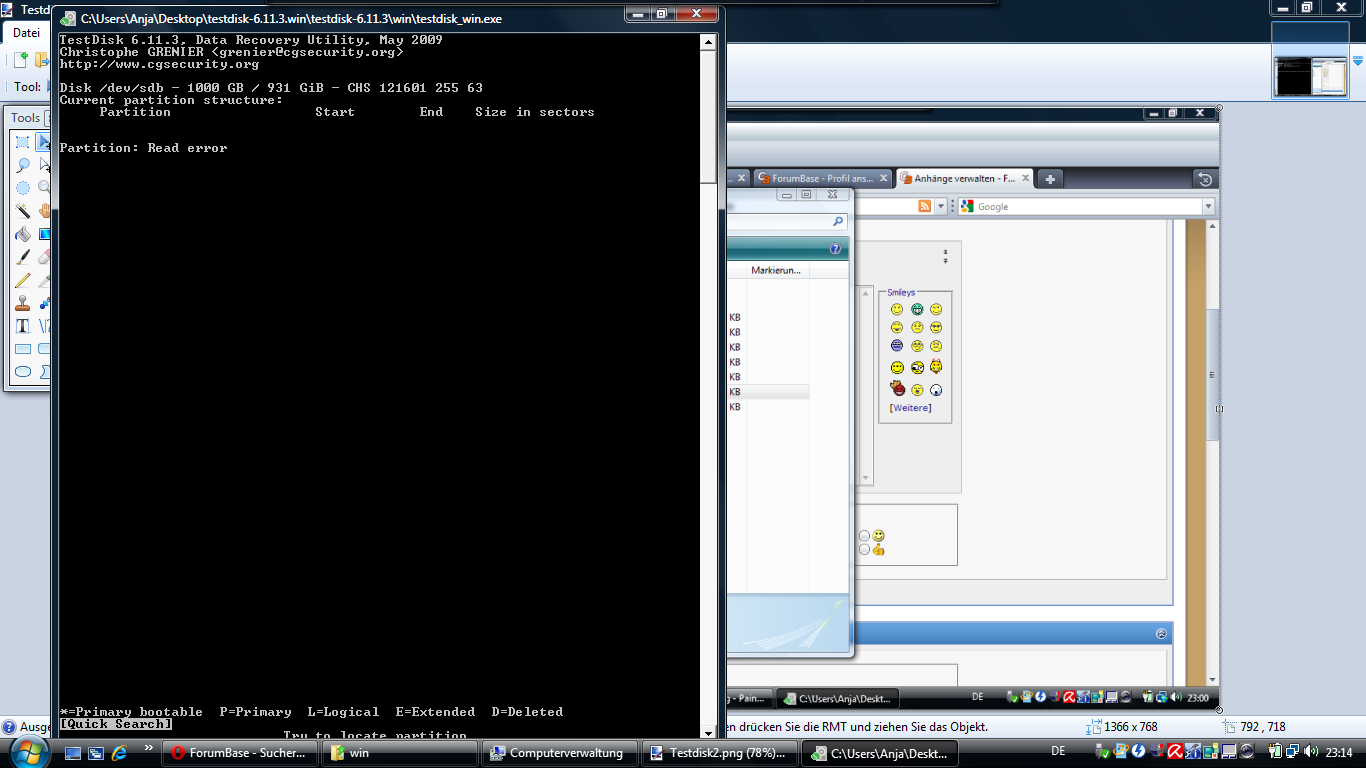Select the Gradient tool
Image resolution: width=1366 pixels, height=768 pixels.
tap(45, 234)
